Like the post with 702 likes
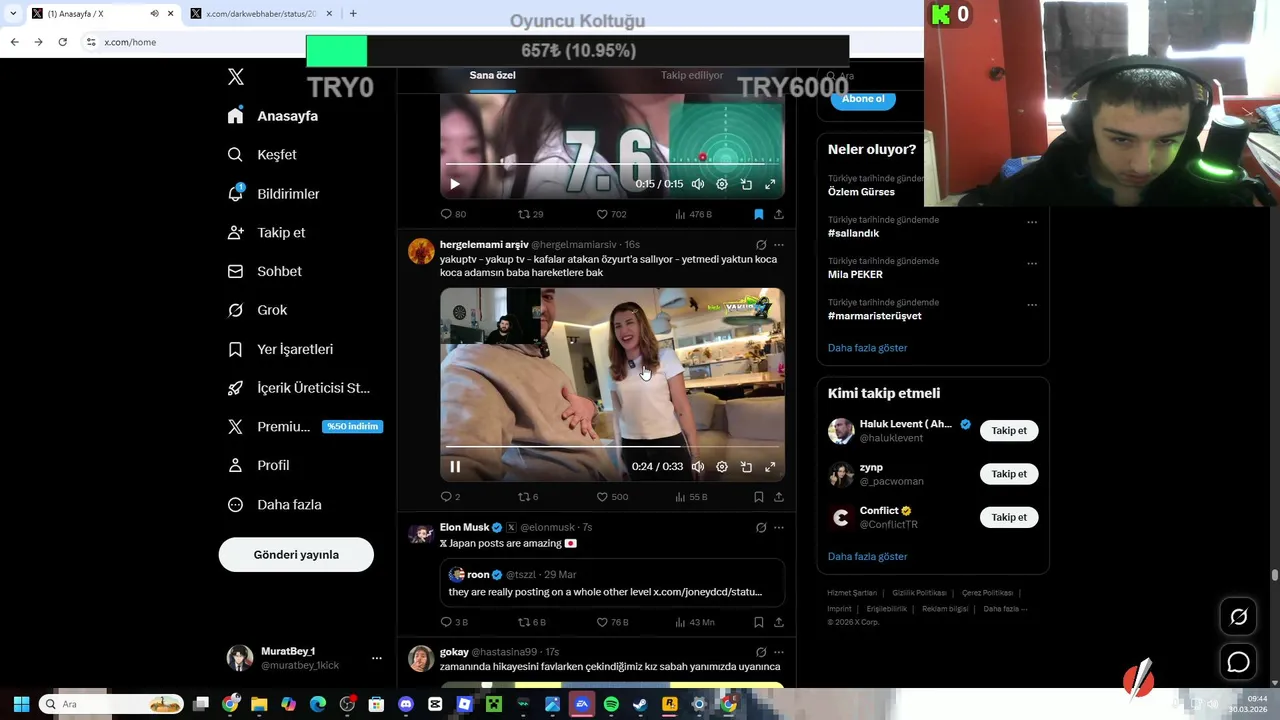The width and height of the screenshot is (1280, 720). (611, 214)
